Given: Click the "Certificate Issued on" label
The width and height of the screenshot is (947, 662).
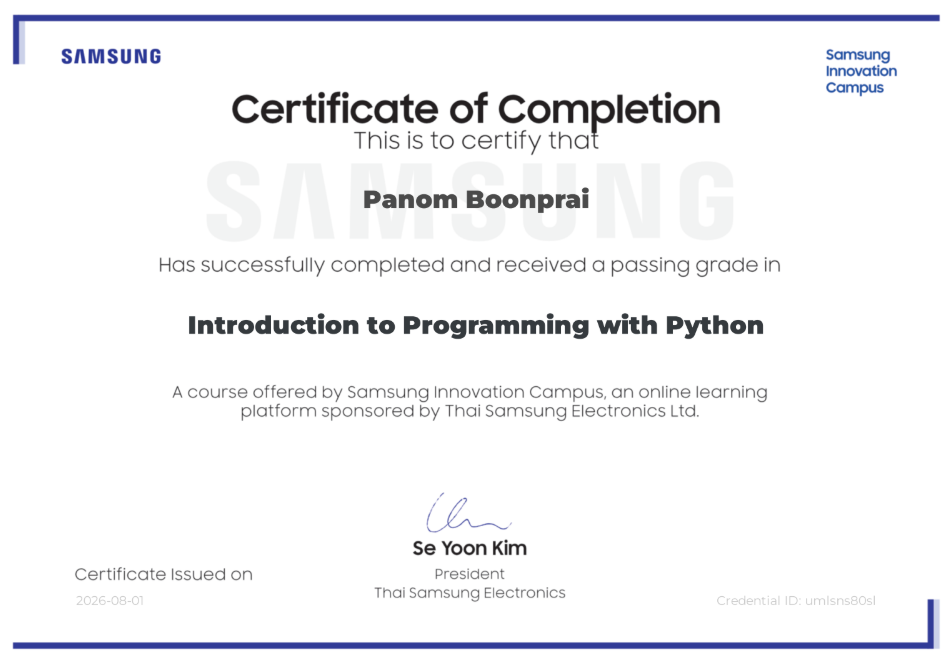Looking at the screenshot, I should (x=164, y=574).
